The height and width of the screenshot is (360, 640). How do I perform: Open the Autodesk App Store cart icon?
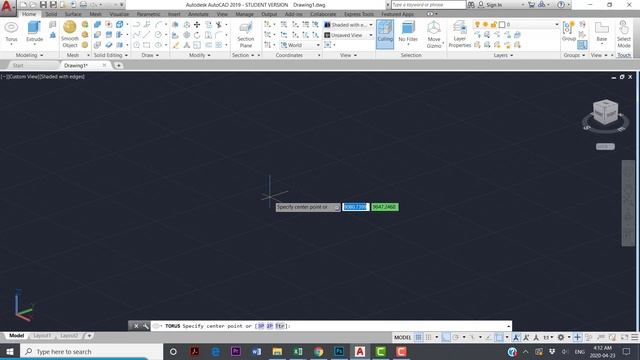pyautogui.click(x=531, y=4)
